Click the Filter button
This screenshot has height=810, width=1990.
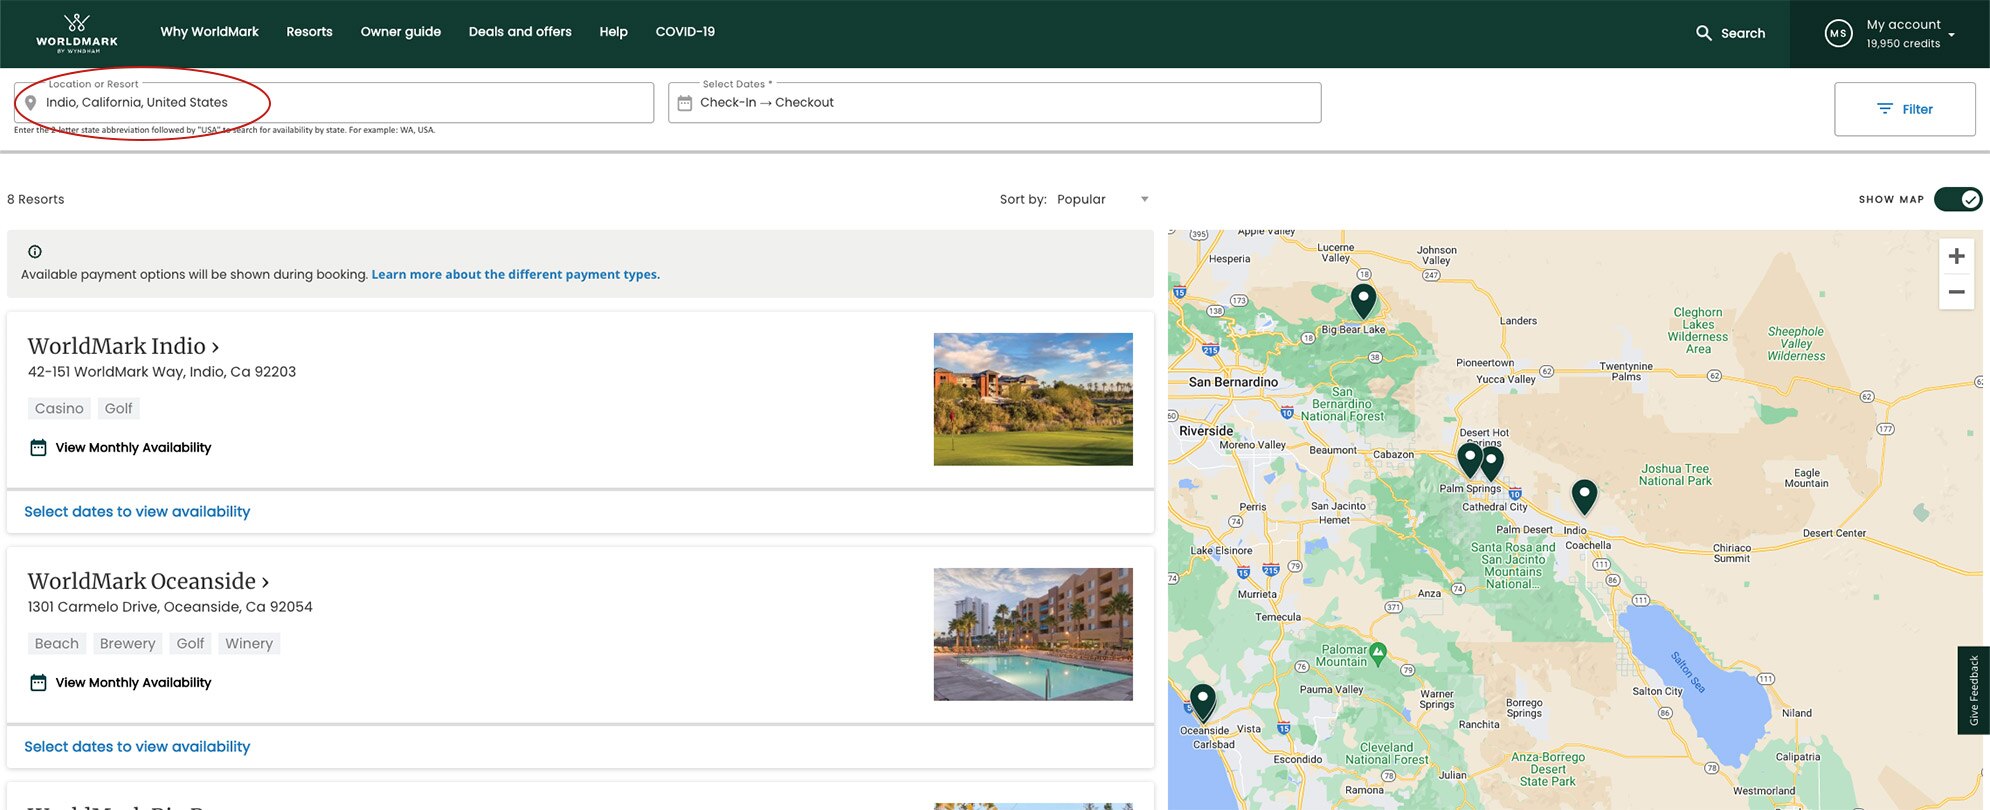click(1904, 109)
